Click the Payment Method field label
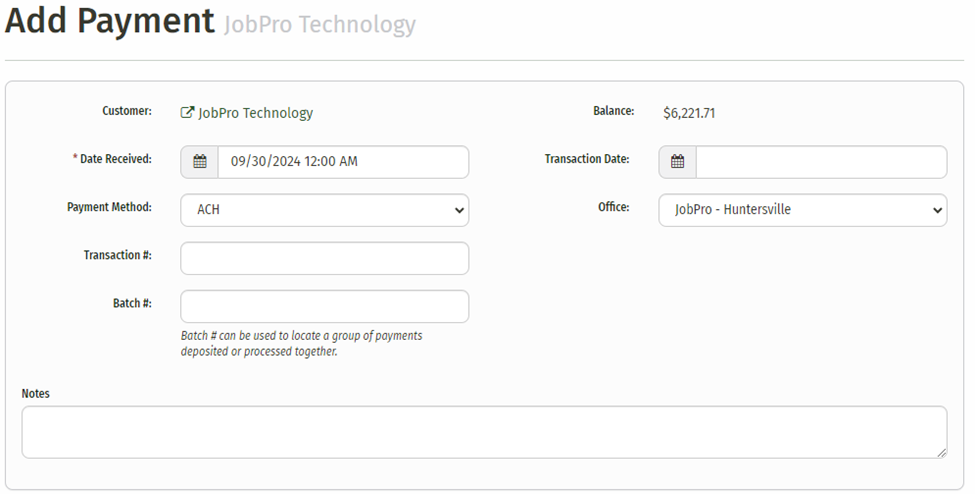 click(x=109, y=207)
